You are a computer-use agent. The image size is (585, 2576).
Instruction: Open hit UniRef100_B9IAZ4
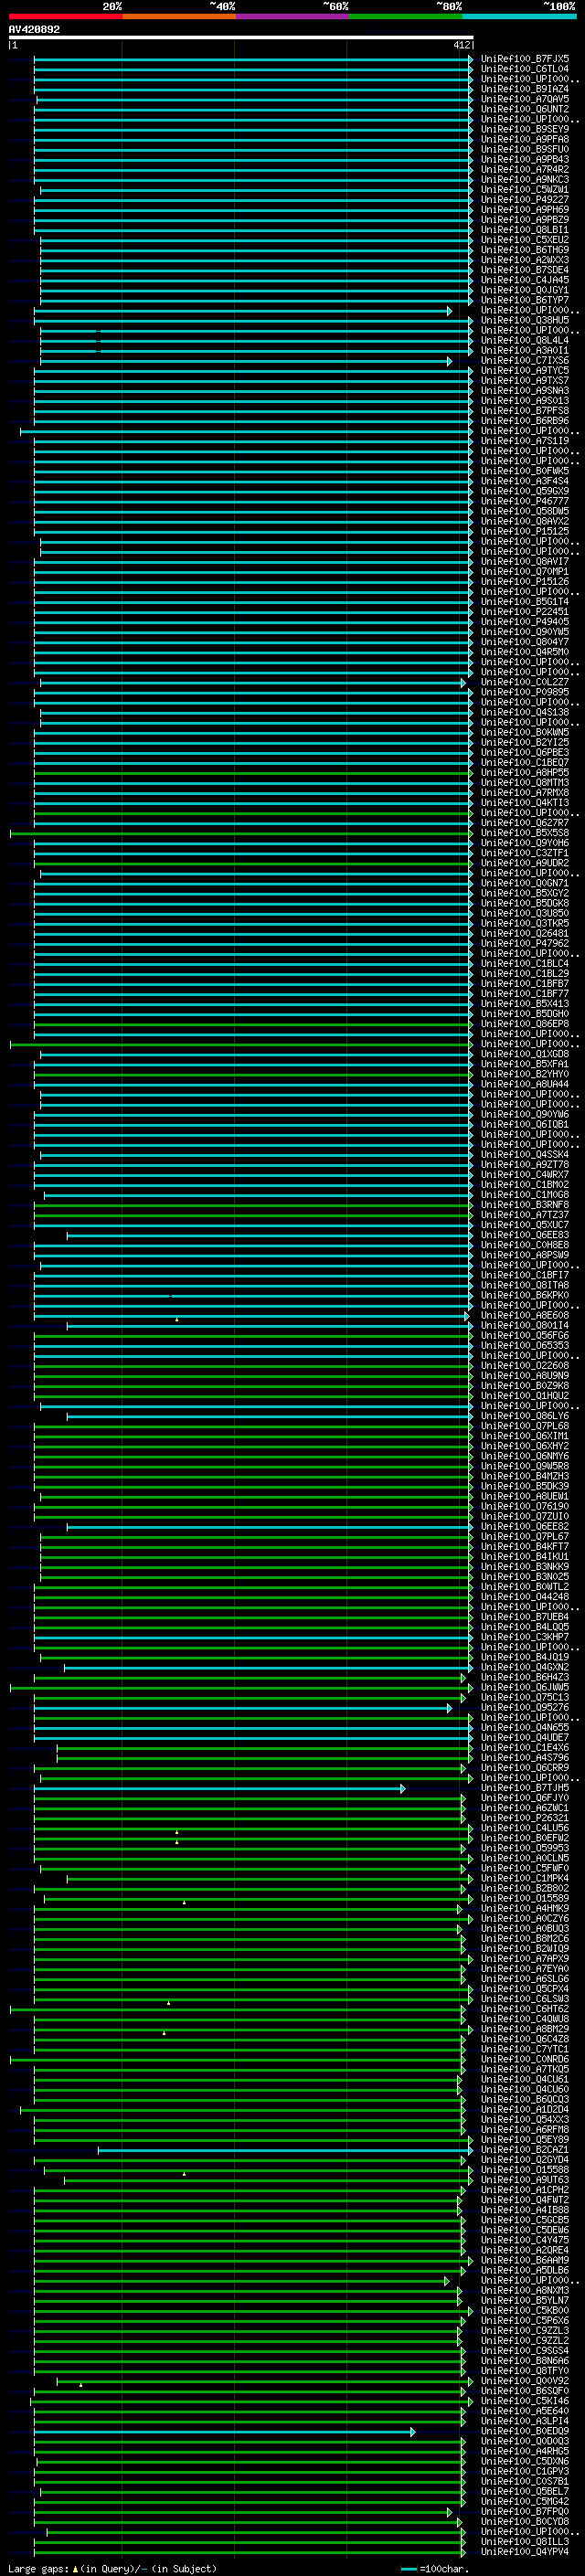pyautogui.click(x=525, y=89)
